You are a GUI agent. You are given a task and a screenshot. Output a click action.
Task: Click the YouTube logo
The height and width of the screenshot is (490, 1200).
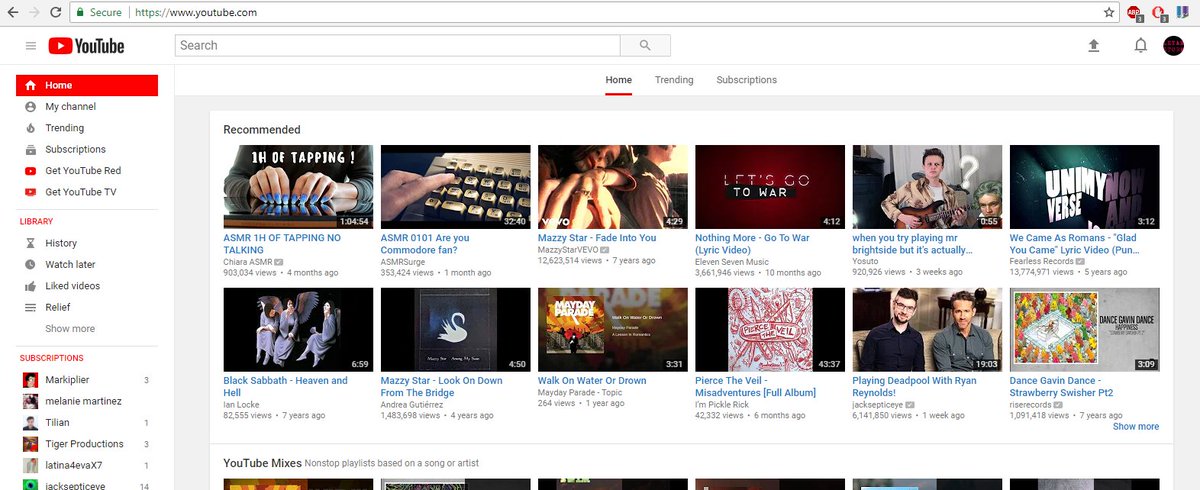[x=86, y=46]
